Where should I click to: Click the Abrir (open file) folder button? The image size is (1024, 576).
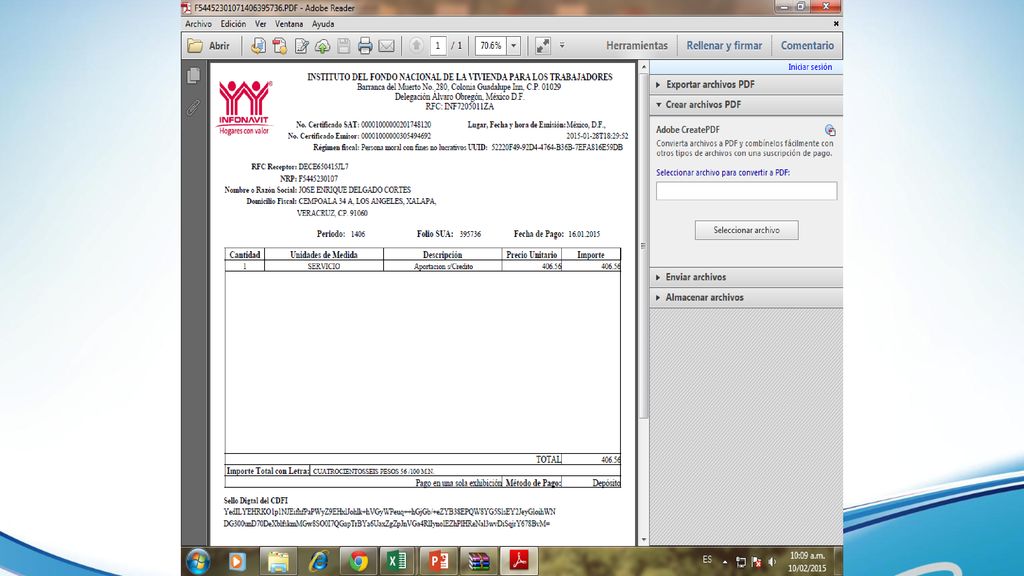(209, 46)
